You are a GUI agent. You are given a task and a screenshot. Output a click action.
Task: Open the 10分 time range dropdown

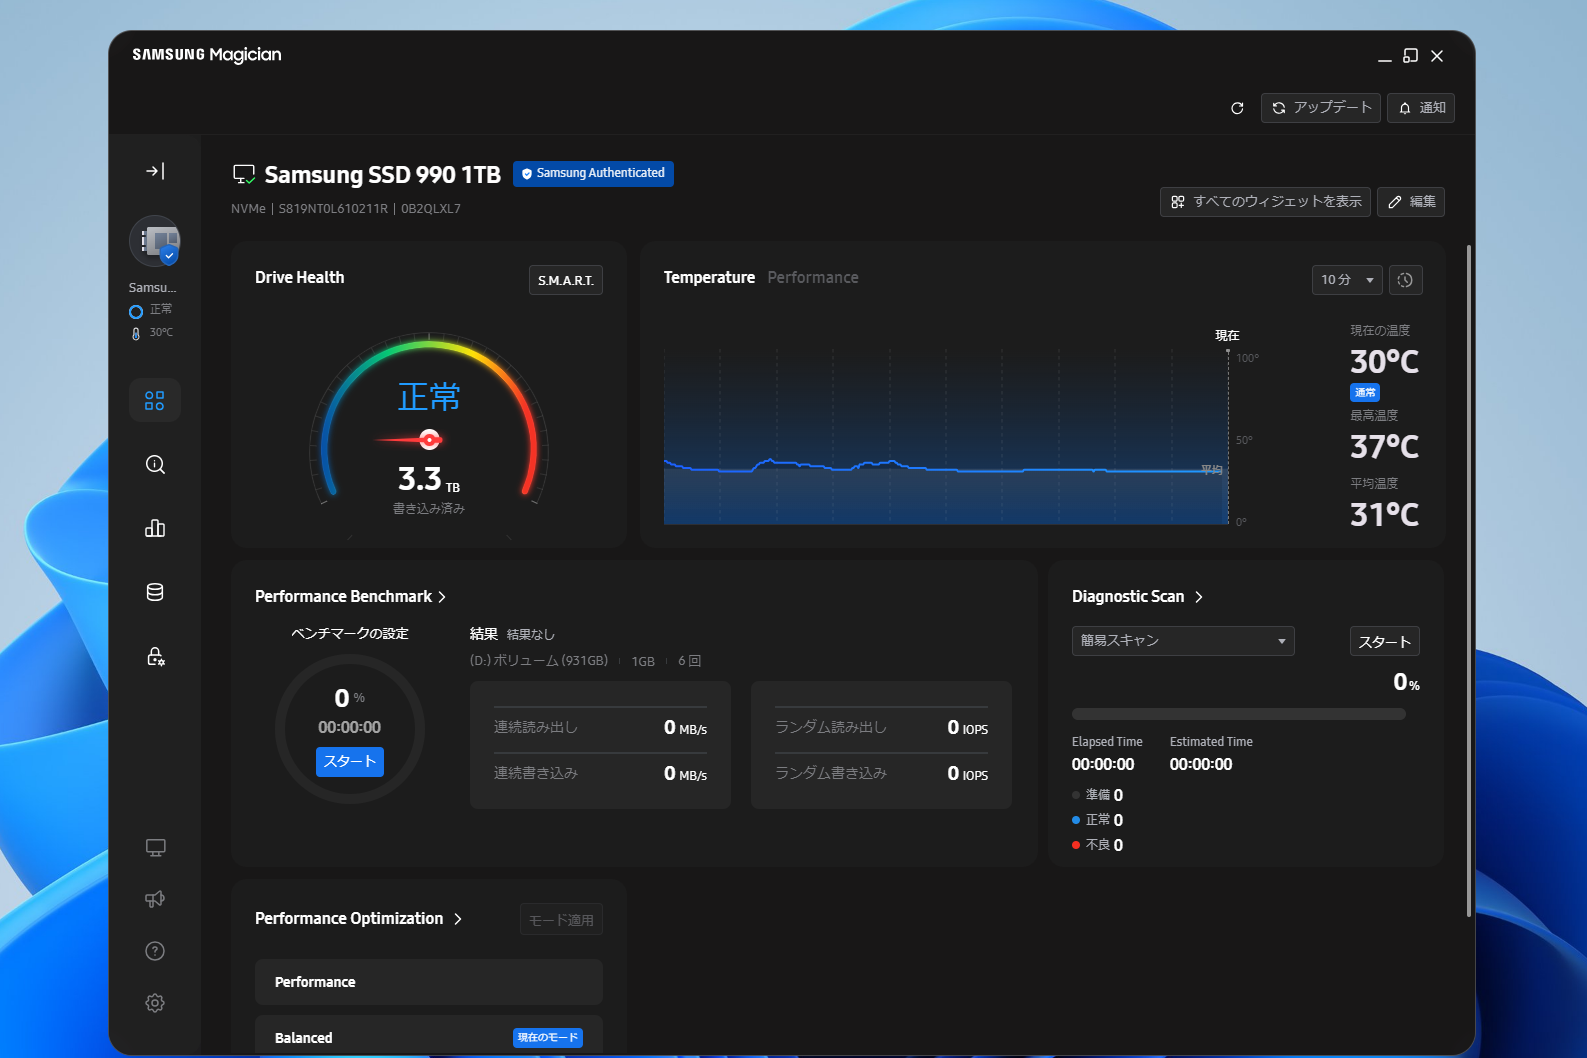pyautogui.click(x=1347, y=280)
